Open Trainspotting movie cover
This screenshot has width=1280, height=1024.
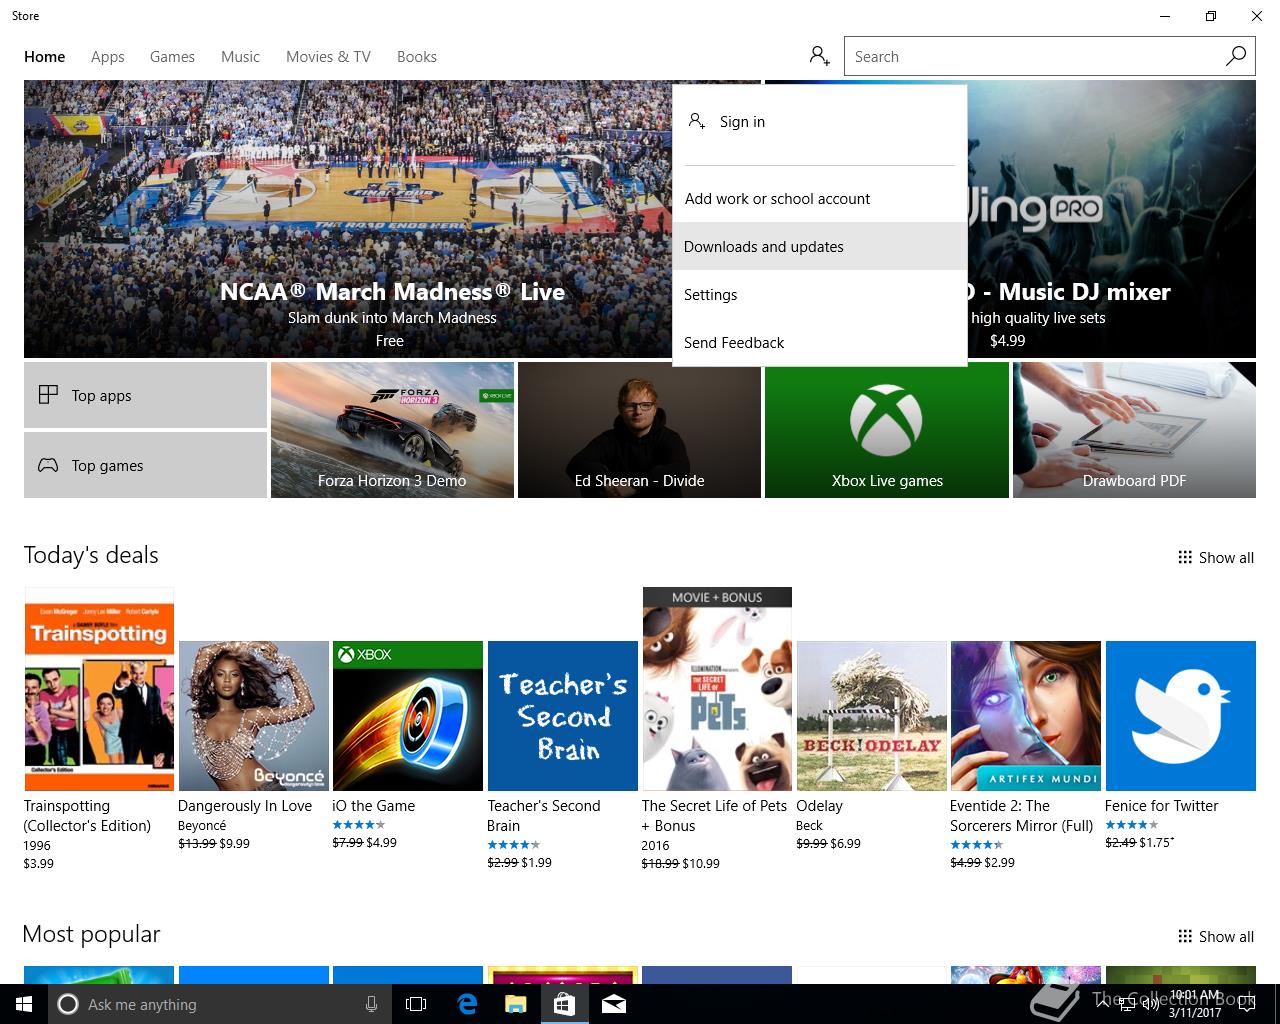(99, 689)
